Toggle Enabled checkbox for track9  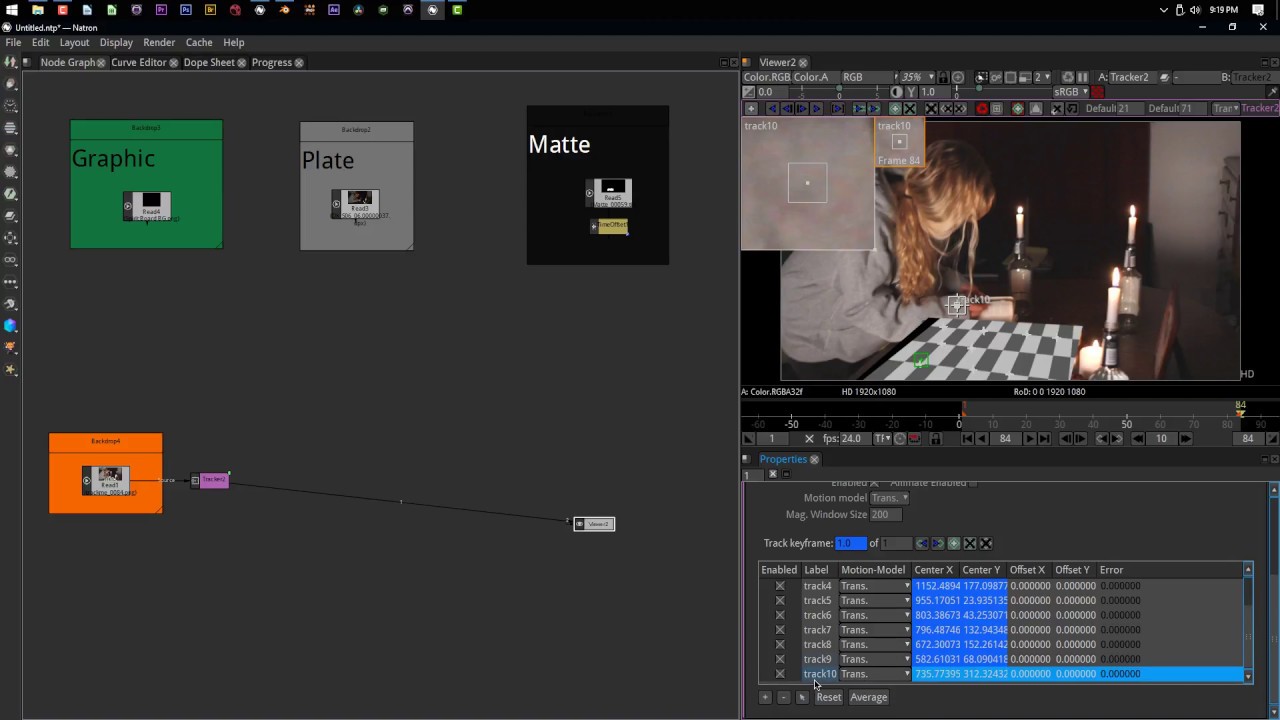click(x=780, y=659)
